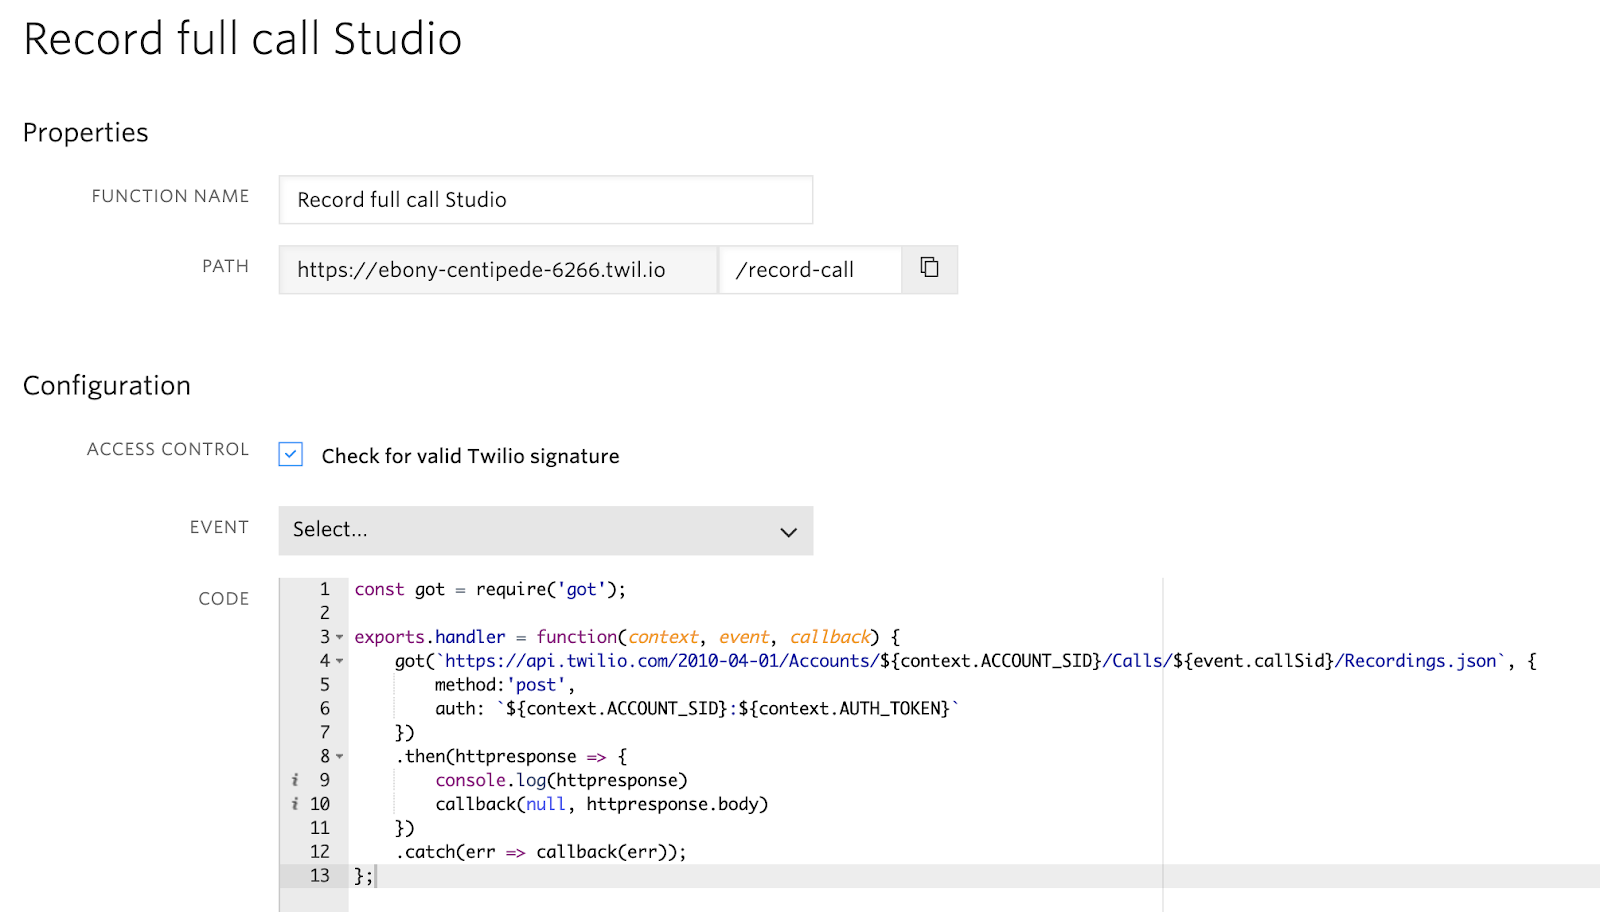Click the 'exports.handler' code on line 3
Viewport: 1600px width, 912px height.
coord(430,637)
